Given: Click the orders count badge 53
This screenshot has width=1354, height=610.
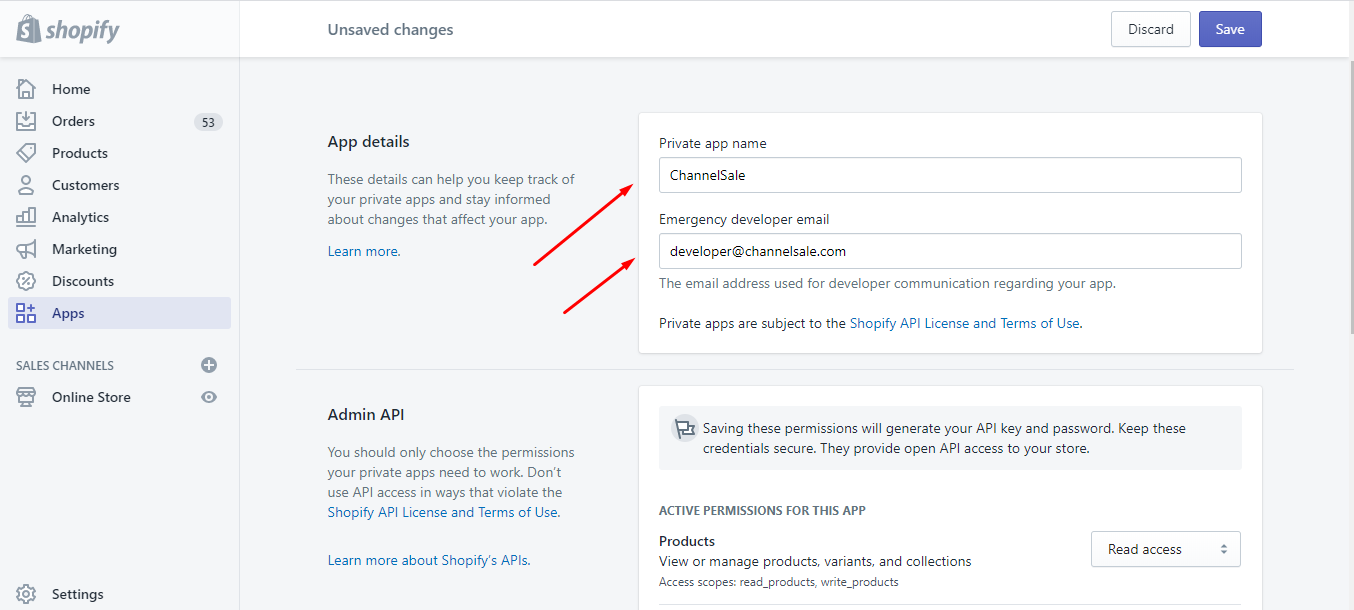Looking at the screenshot, I should [x=208, y=122].
